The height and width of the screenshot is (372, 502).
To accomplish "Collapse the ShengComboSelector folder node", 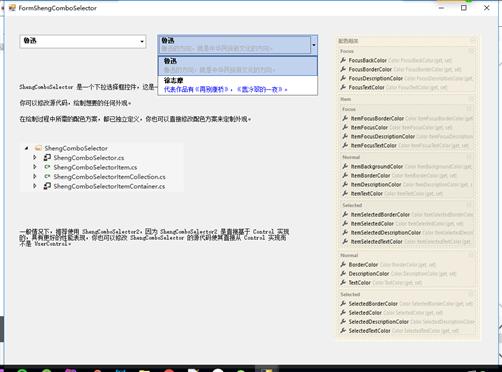I will 26,148.
